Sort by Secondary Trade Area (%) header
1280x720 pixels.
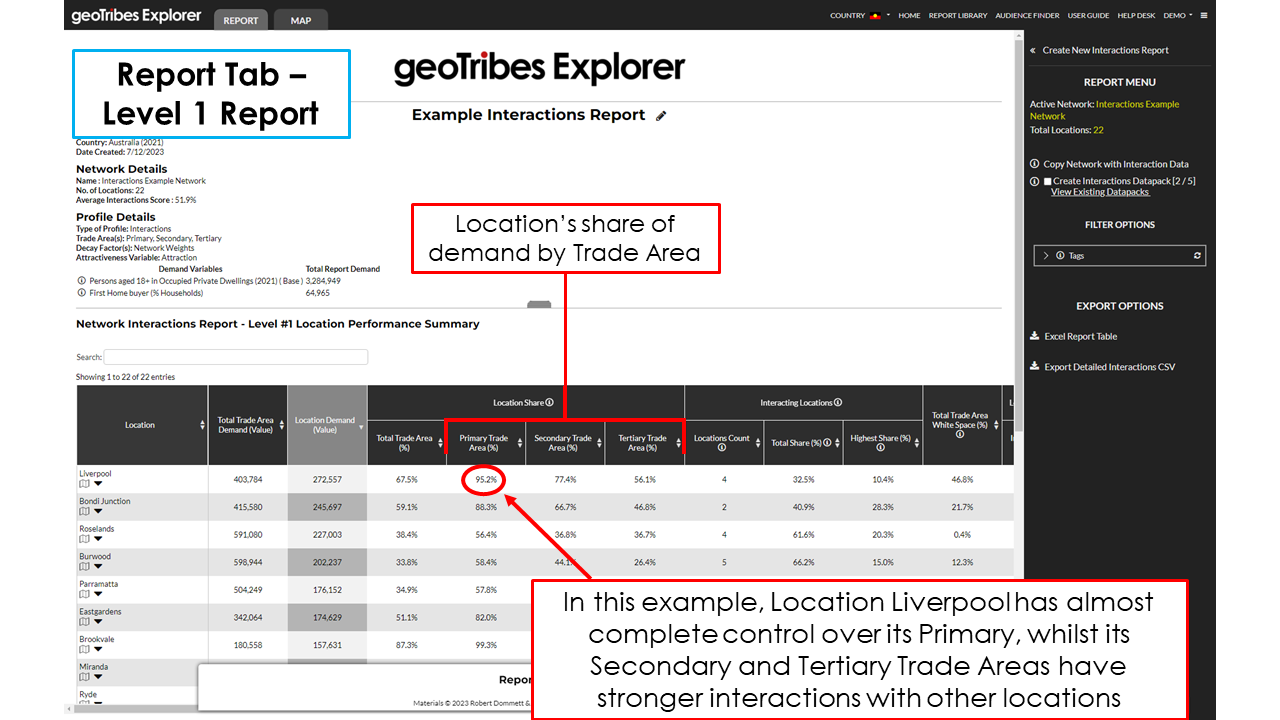(x=564, y=443)
